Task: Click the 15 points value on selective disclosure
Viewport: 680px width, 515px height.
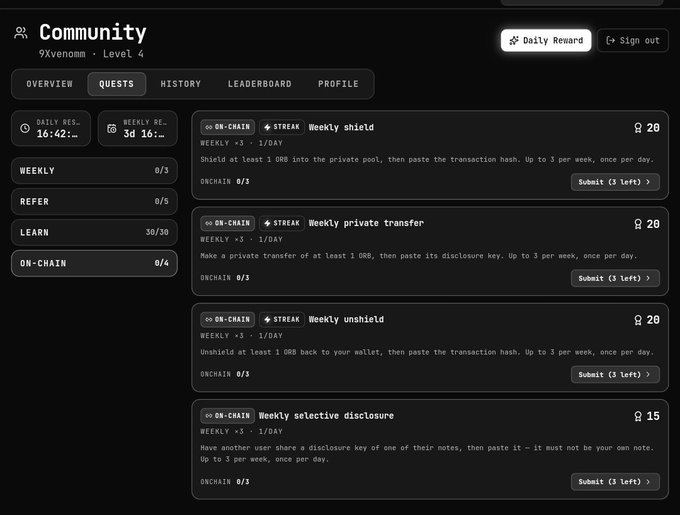Action: click(653, 416)
